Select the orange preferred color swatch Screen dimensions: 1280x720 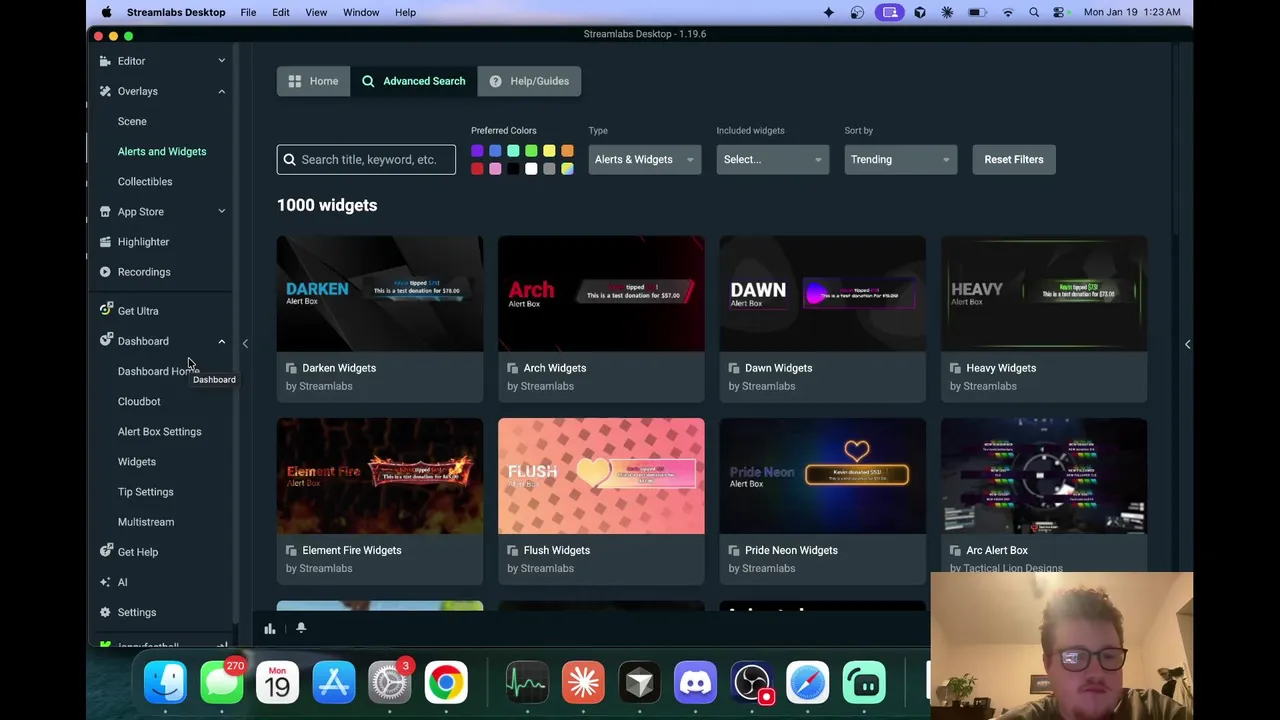[567, 151]
